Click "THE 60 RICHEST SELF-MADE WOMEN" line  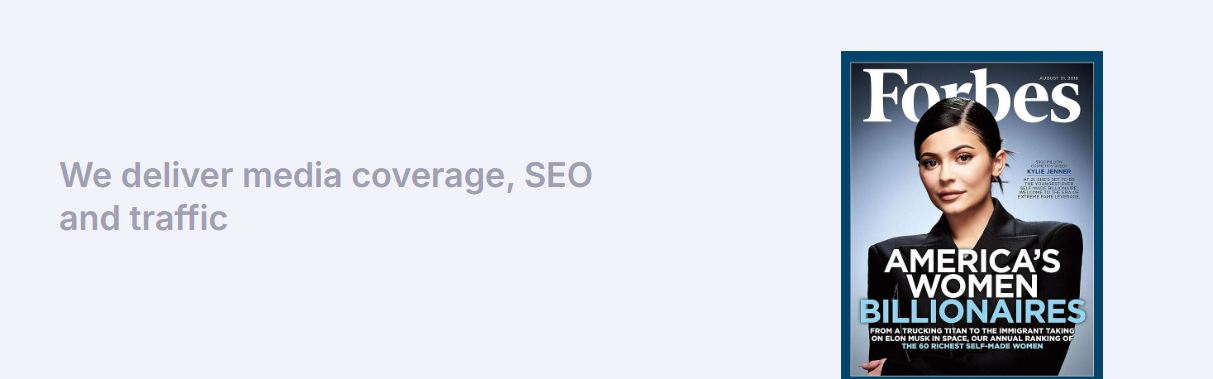972,347
